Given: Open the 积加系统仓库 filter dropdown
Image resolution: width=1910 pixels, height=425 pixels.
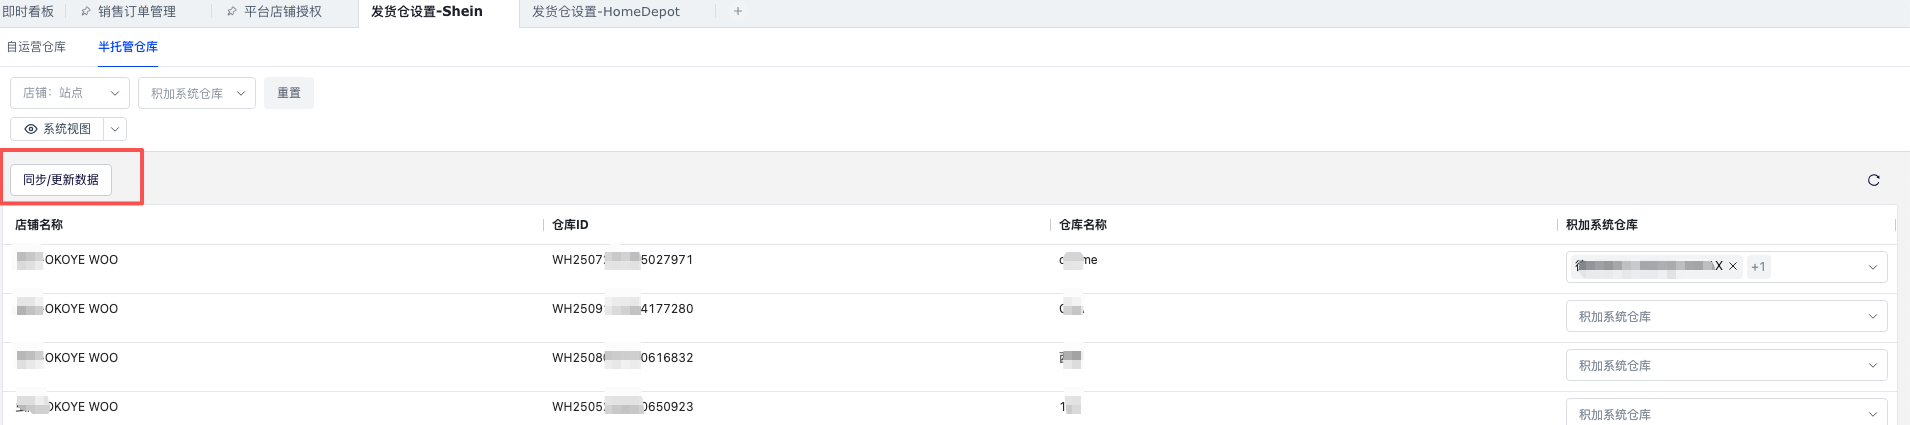Looking at the screenshot, I should tap(197, 93).
